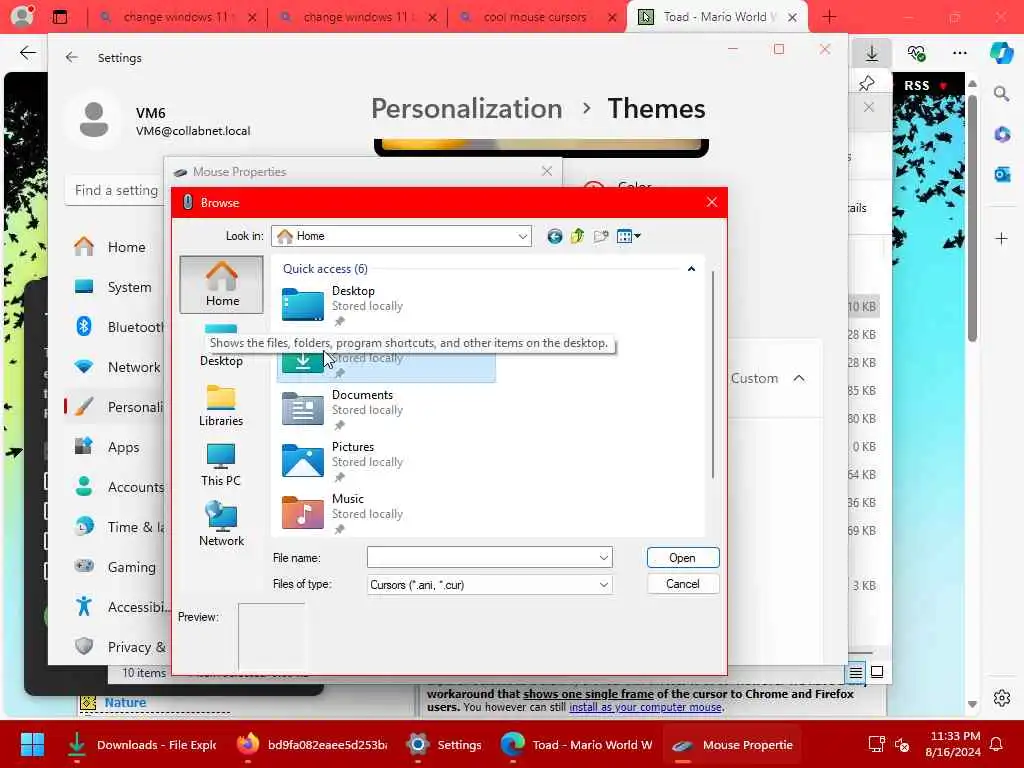
Task: Open the tab actions menu icon
Action: coord(59,17)
